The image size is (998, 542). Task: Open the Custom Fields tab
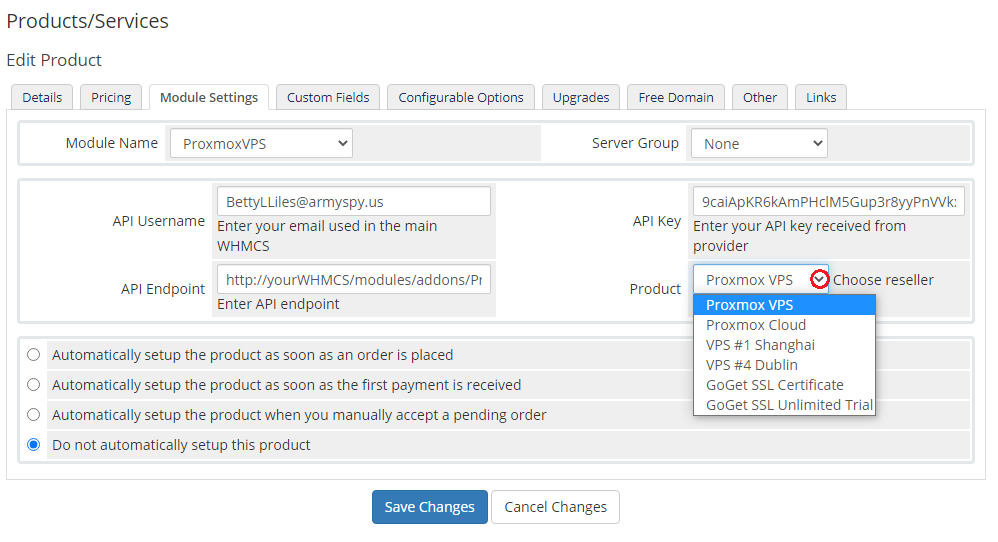coord(328,97)
